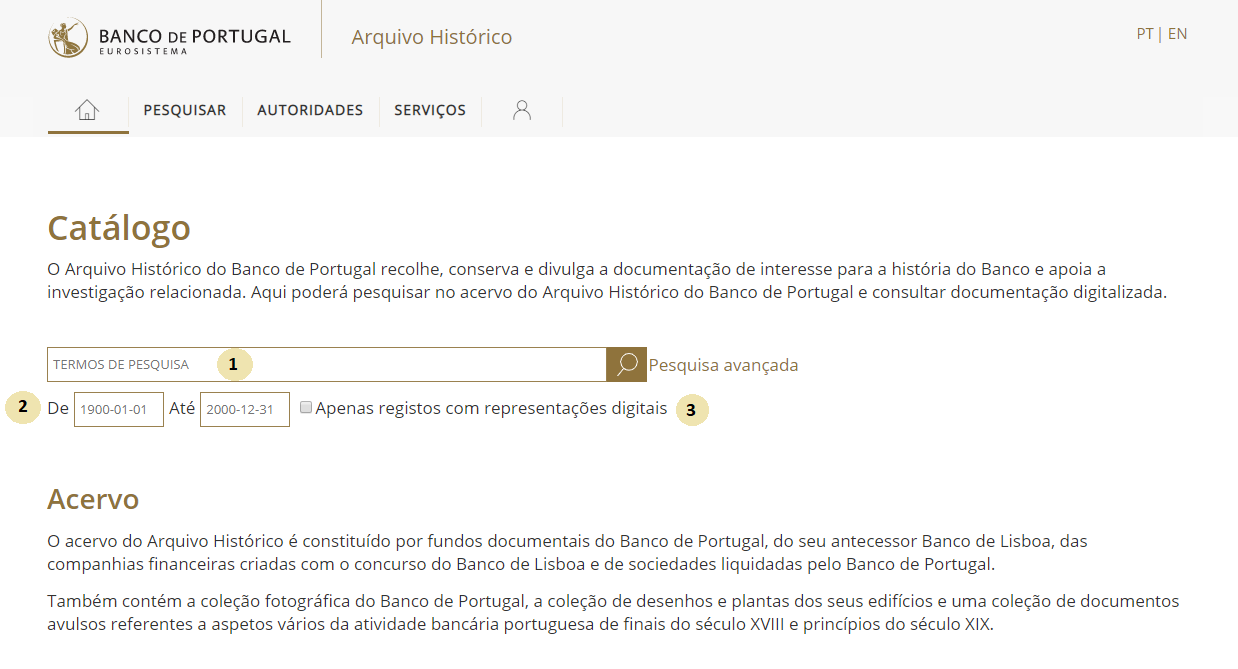This screenshot has height=669, width=1238.
Task: Open 'Pesquisa avançada' link
Action: [x=724, y=365]
